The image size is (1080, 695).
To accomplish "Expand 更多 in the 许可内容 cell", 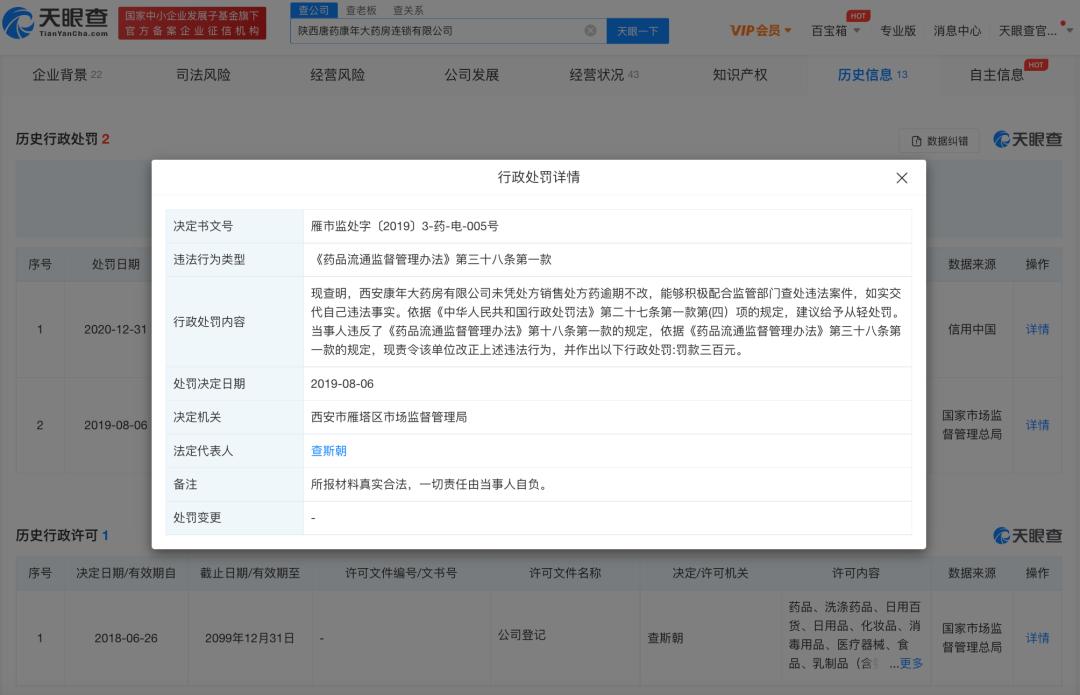I will pyautogui.click(x=914, y=662).
